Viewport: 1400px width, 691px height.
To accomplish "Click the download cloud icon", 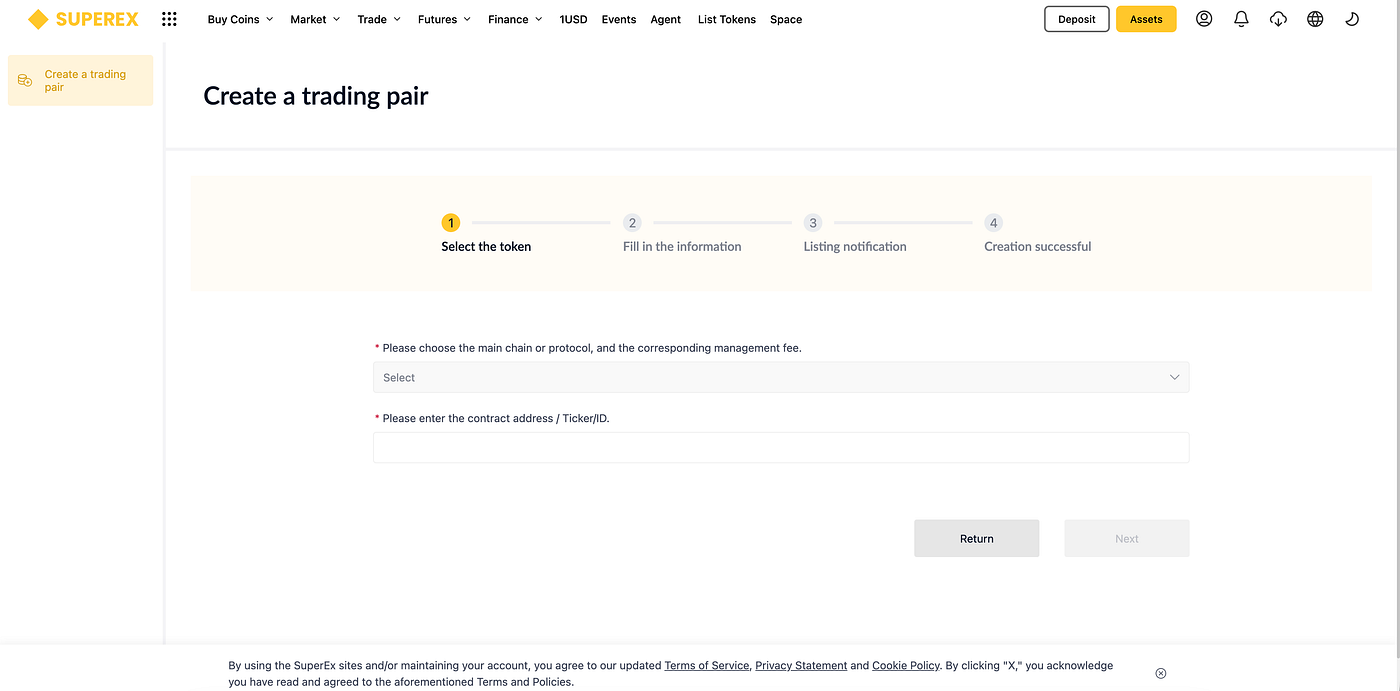I will [1278, 19].
